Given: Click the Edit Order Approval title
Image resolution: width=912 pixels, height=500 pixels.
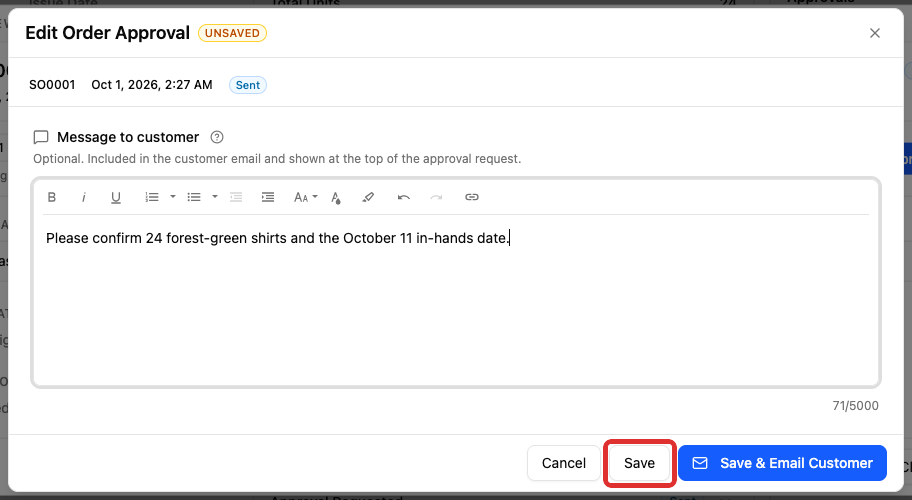Looking at the screenshot, I should pos(108,33).
